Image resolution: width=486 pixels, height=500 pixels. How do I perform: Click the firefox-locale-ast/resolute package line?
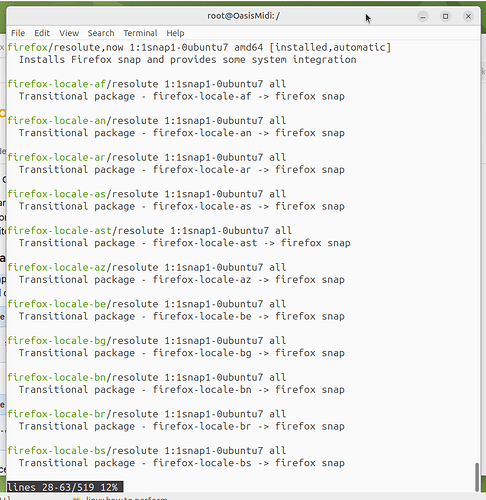(150, 231)
